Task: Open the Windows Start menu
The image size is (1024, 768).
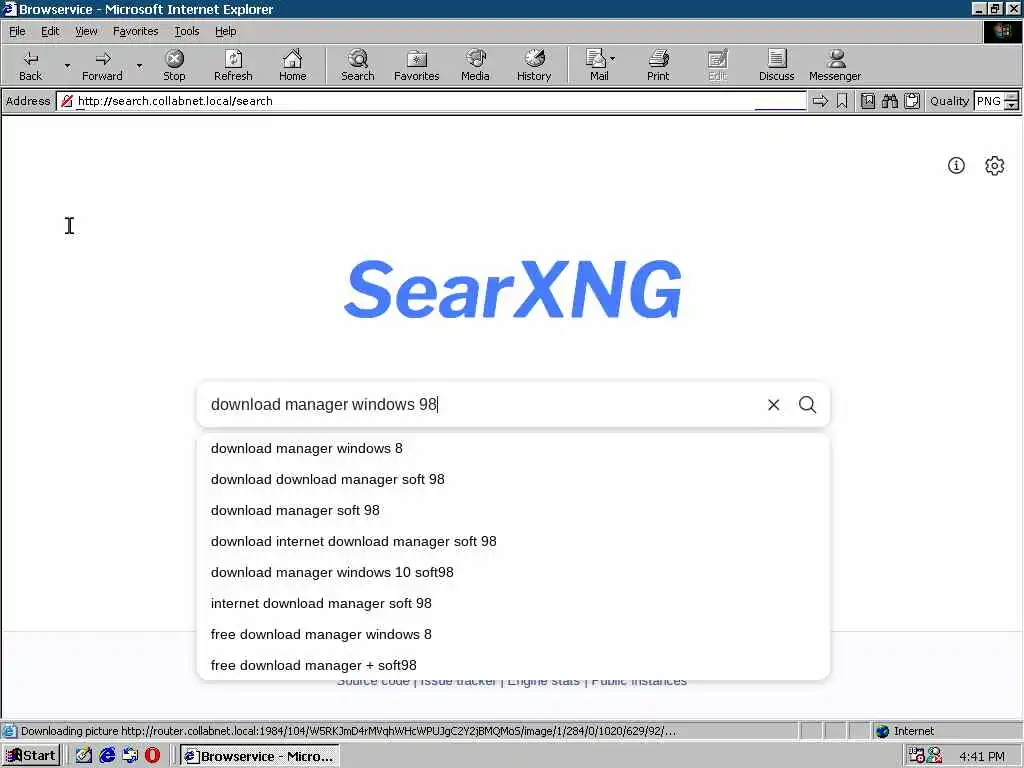Action: 31,756
